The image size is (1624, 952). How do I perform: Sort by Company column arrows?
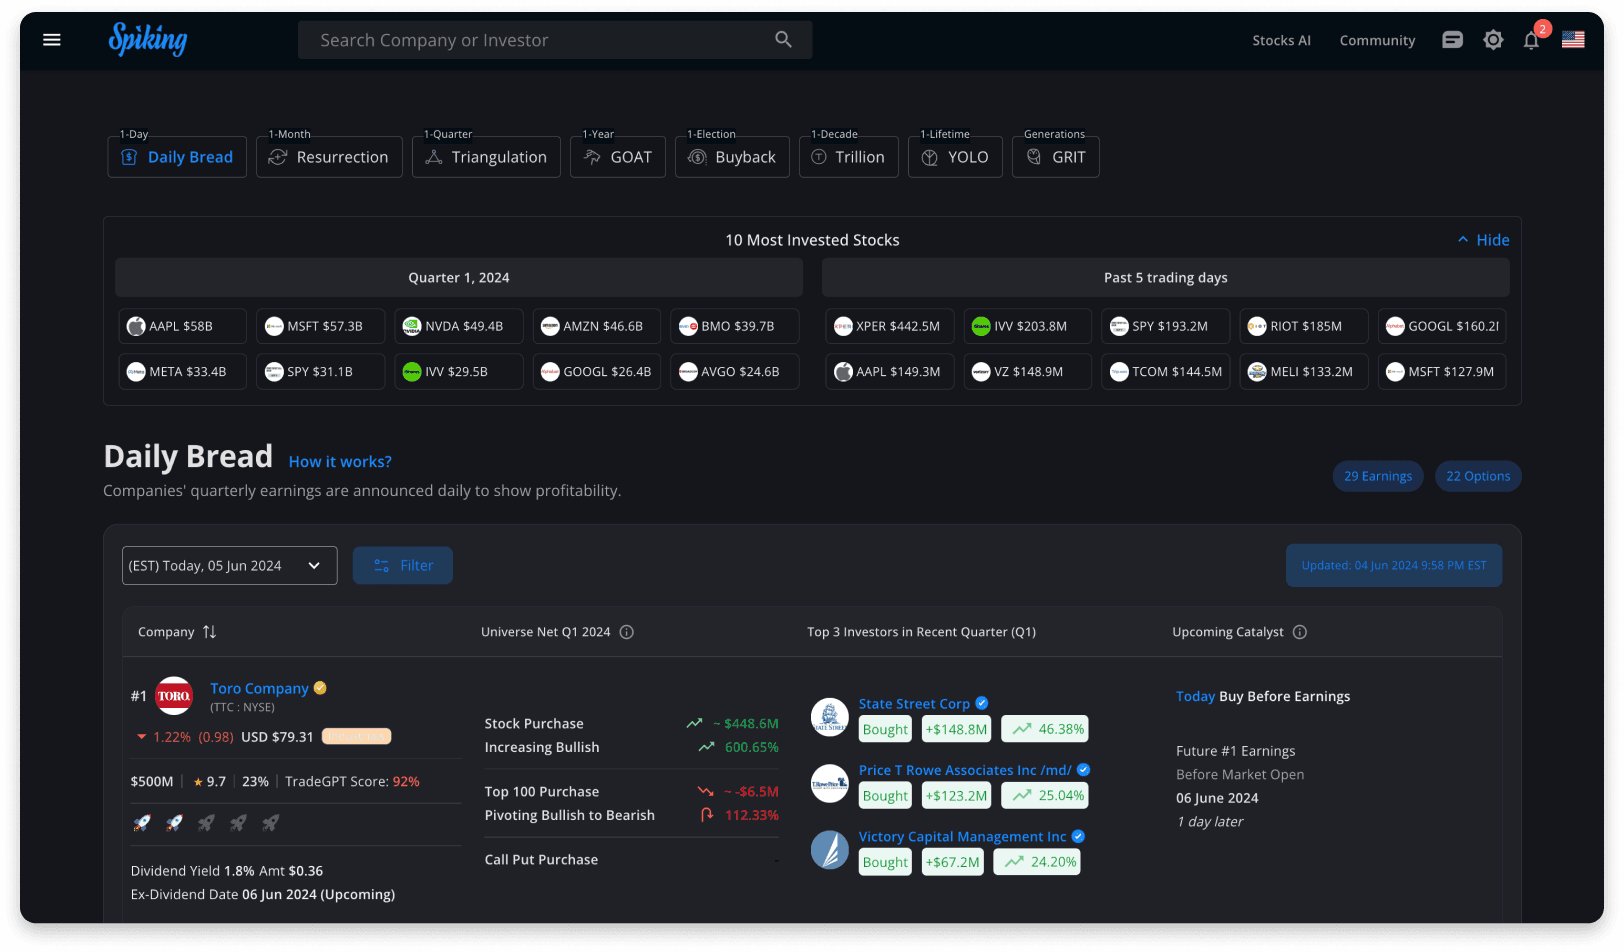tap(209, 632)
